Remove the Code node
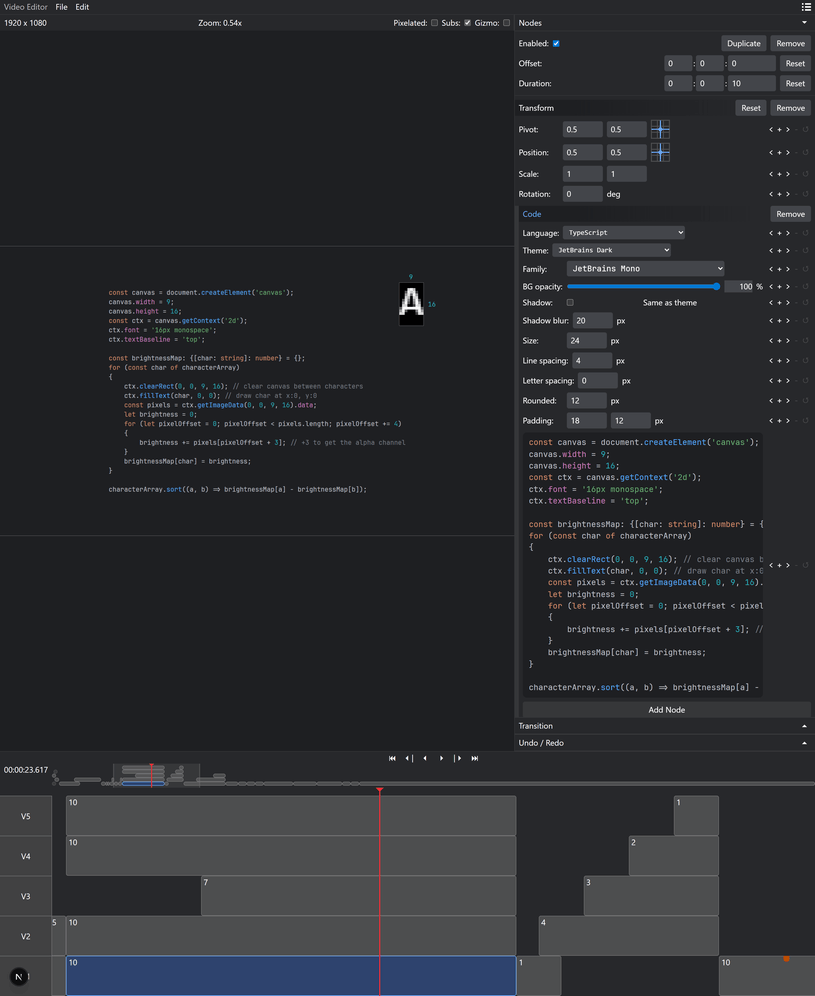The image size is (815, 996). pyautogui.click(x=790, y=214)
